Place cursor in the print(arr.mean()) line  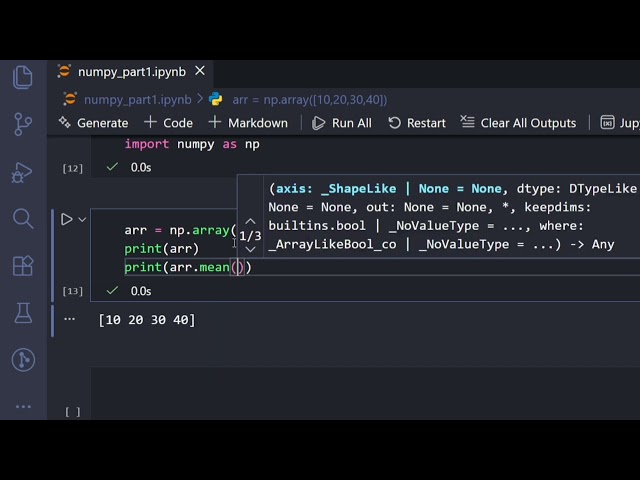pyautogui.click(x=188, y=267)
